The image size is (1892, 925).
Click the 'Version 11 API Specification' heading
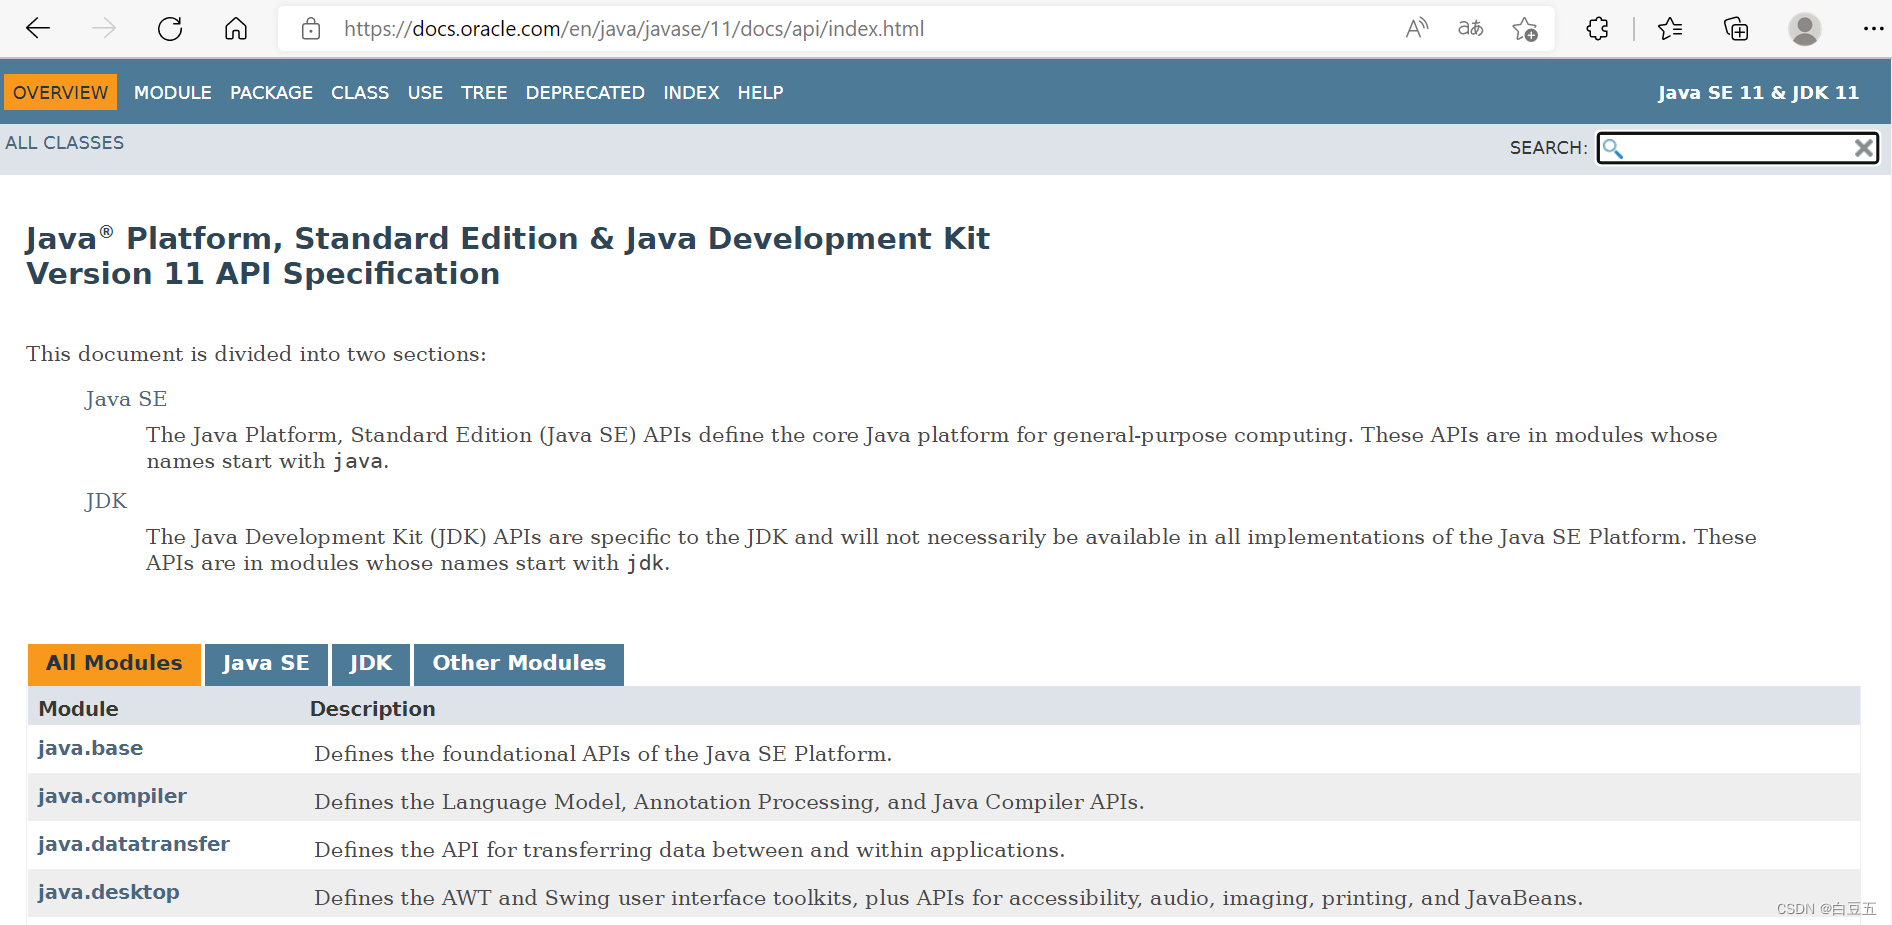(262, 274)
